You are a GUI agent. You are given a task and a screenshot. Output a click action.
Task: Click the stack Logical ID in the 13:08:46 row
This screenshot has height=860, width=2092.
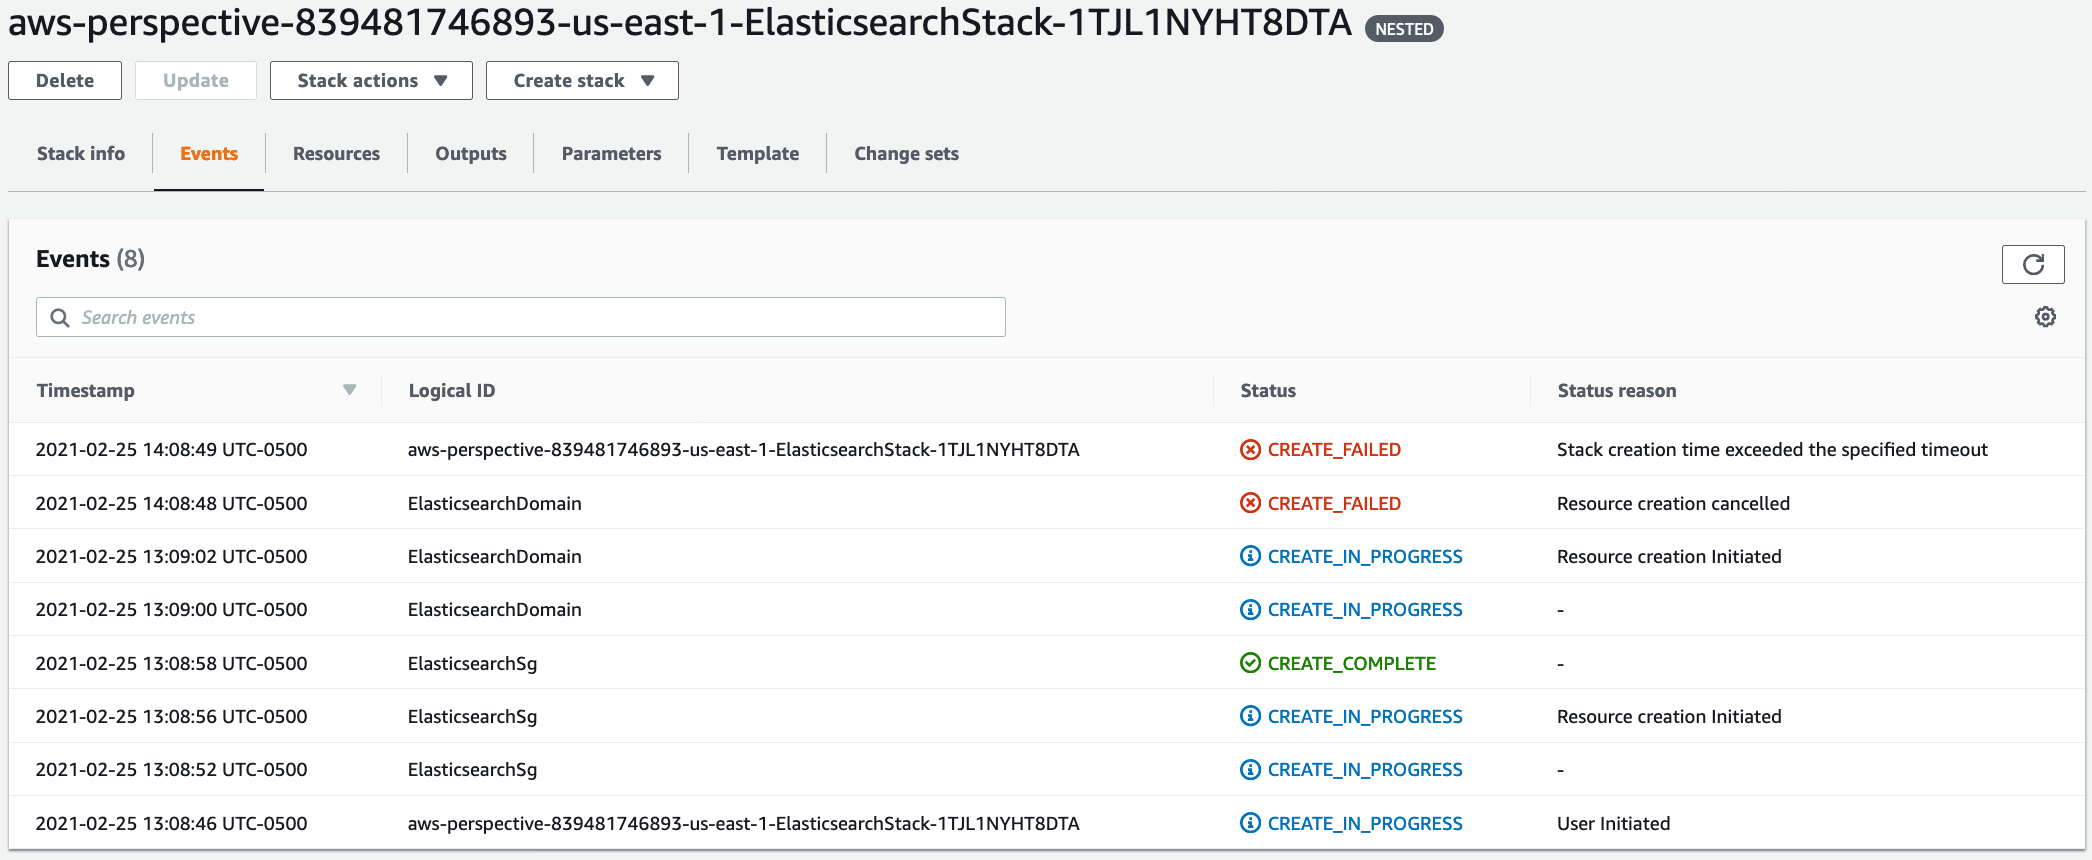[743, 823]
